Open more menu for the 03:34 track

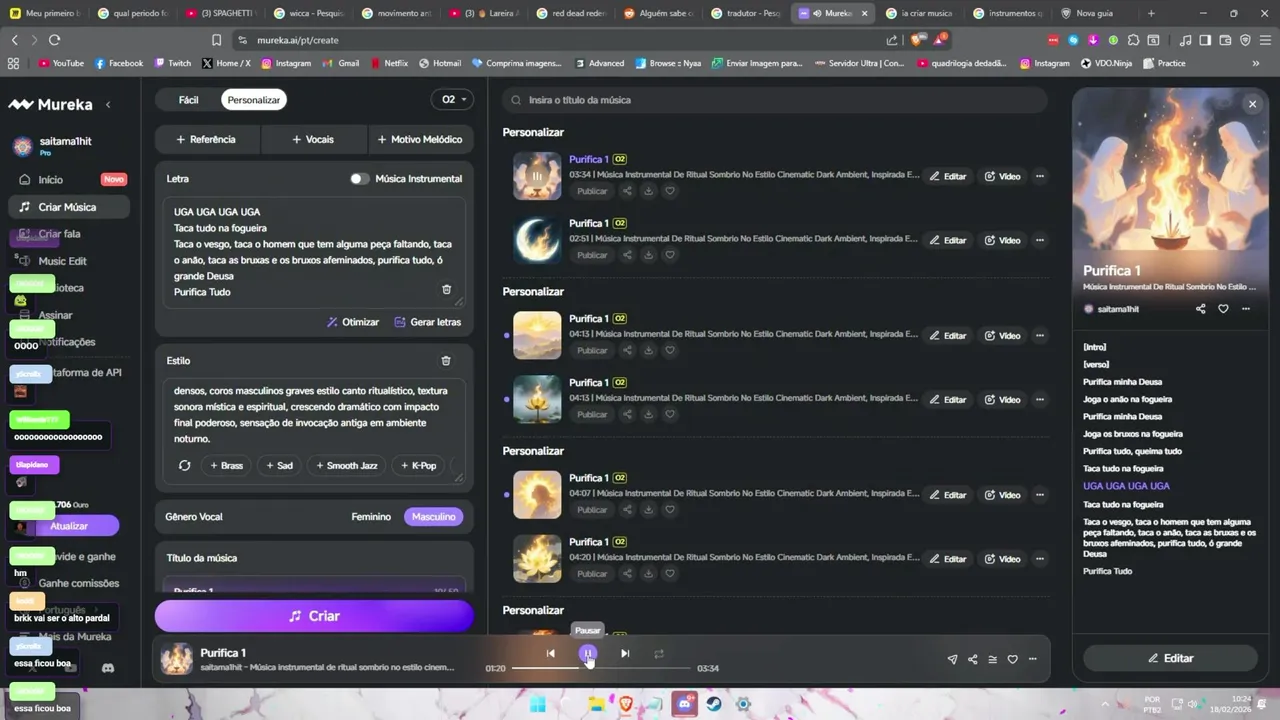1040,176
